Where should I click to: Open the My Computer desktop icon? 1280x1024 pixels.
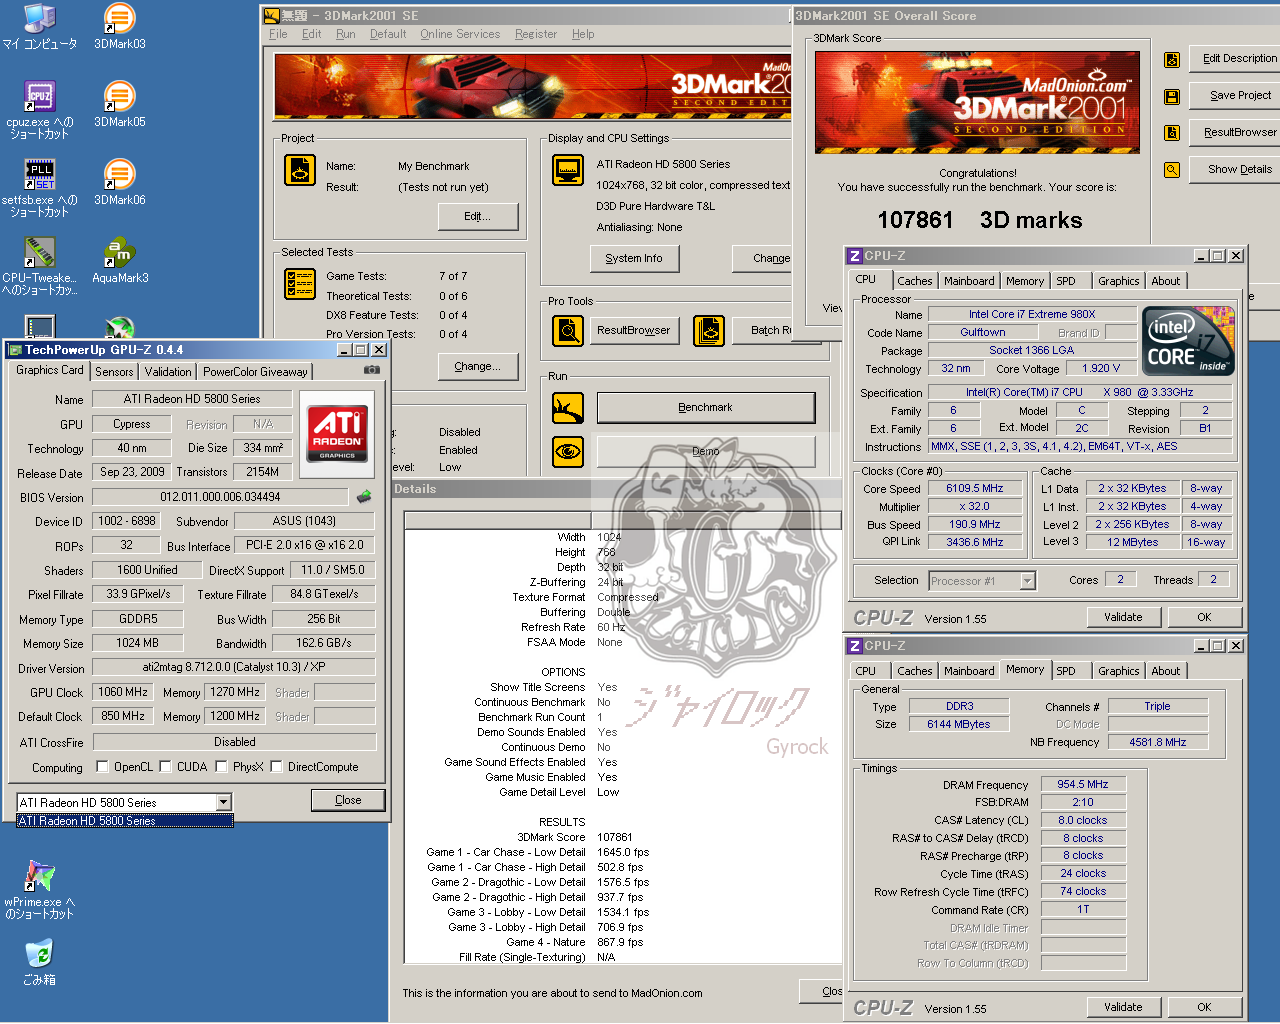click(40, 26)
